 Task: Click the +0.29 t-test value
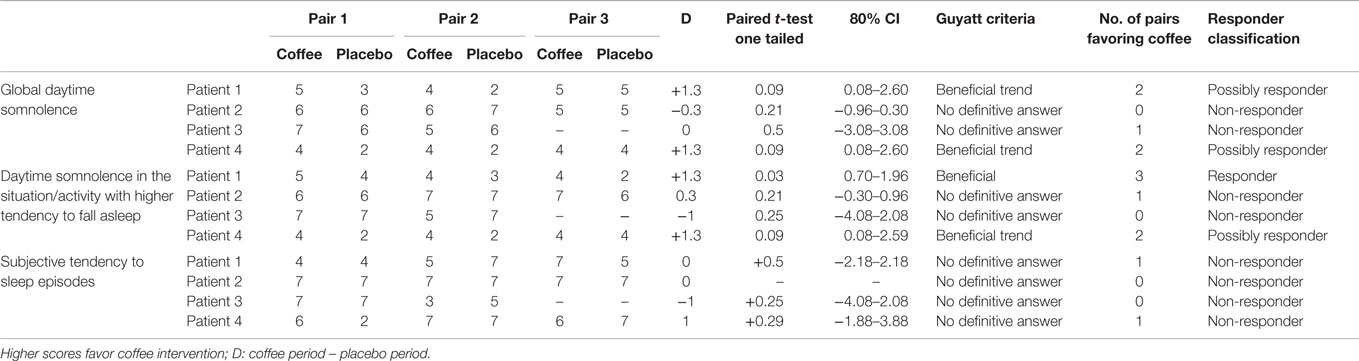coord(770,321)
